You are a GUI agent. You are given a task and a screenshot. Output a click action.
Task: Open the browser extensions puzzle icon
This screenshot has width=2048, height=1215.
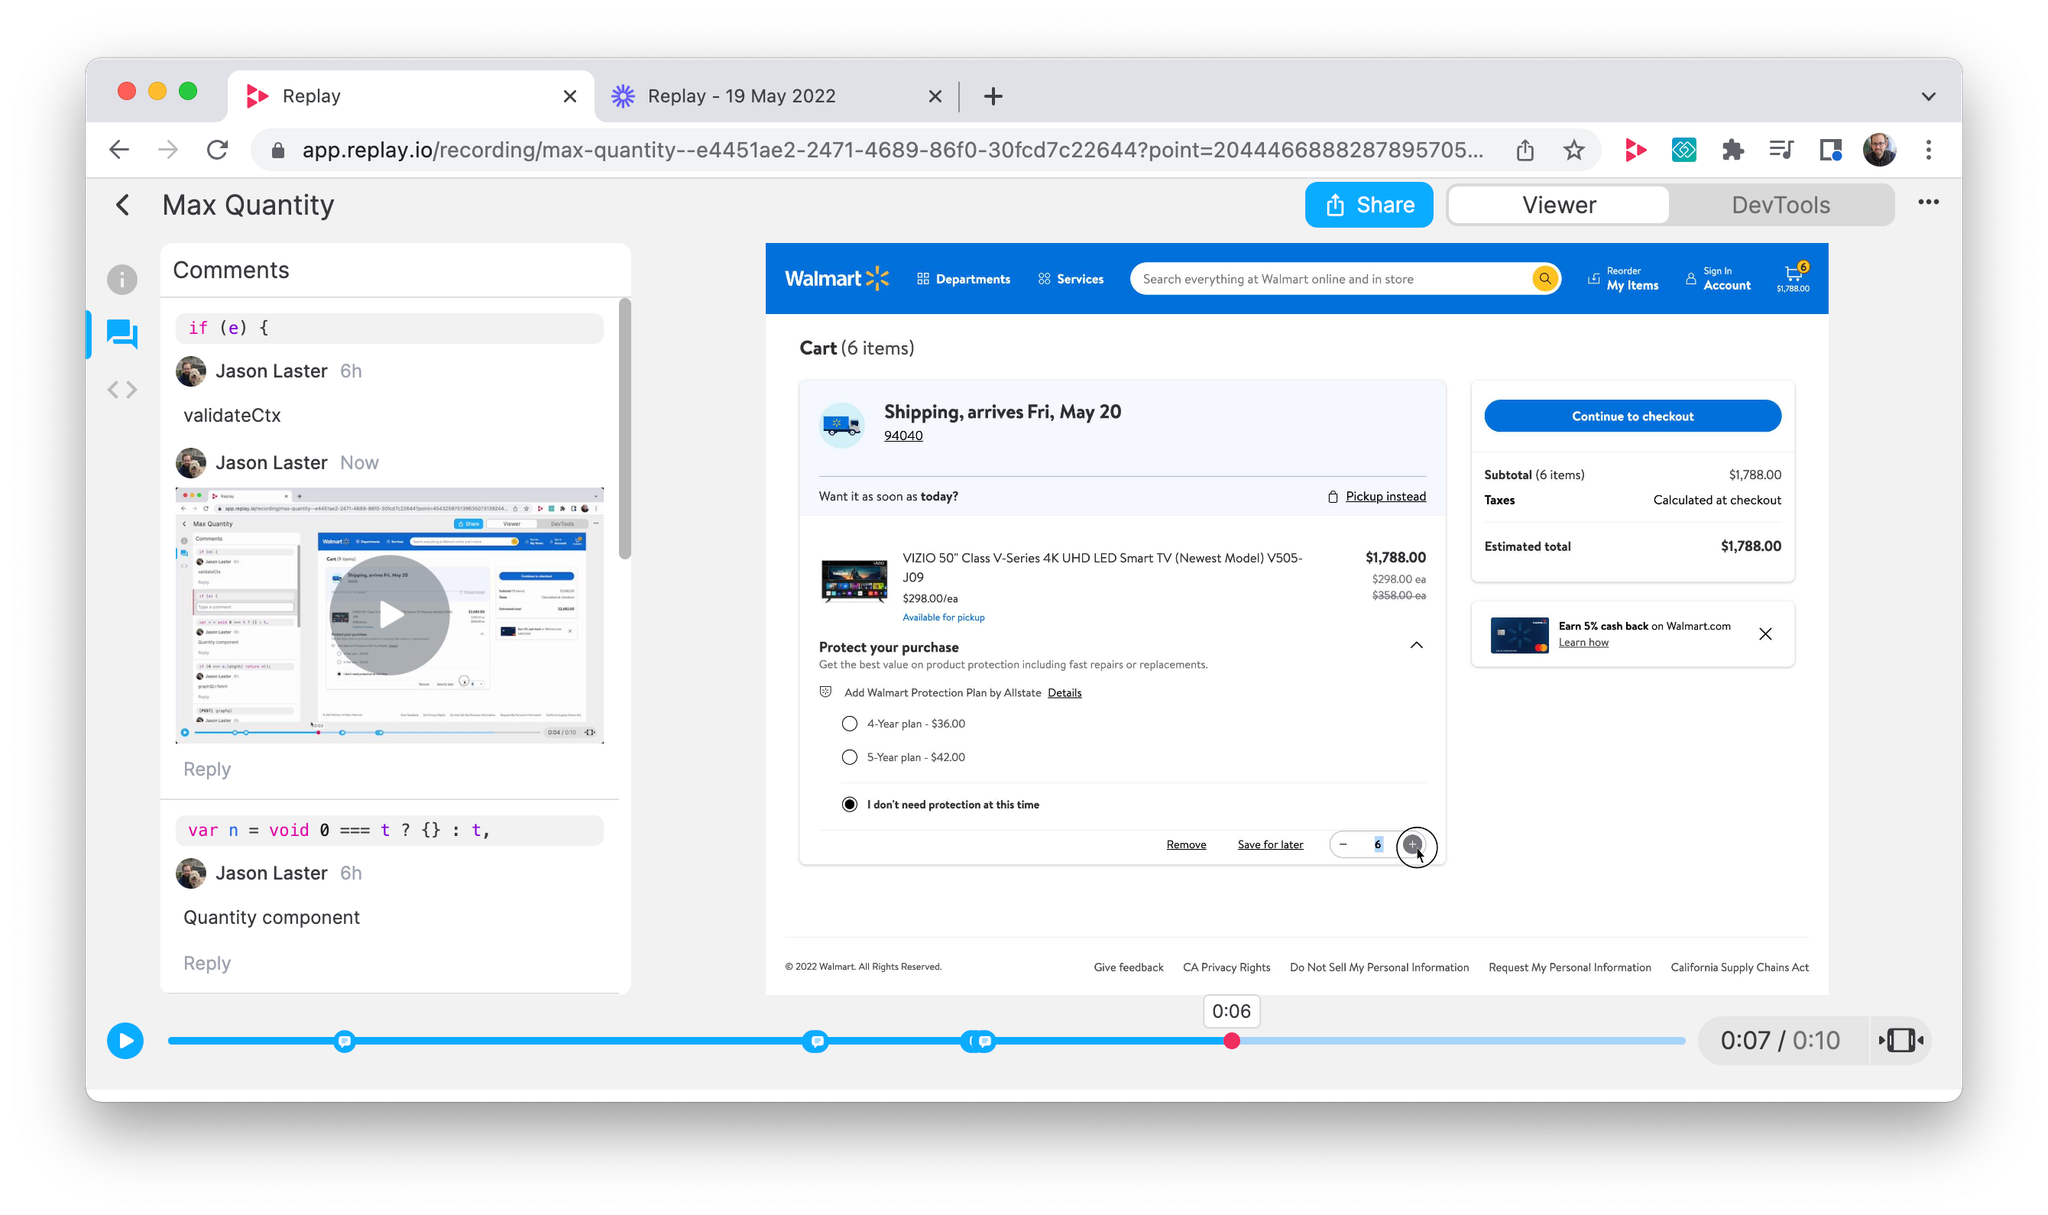click(x=1733, y=150)
